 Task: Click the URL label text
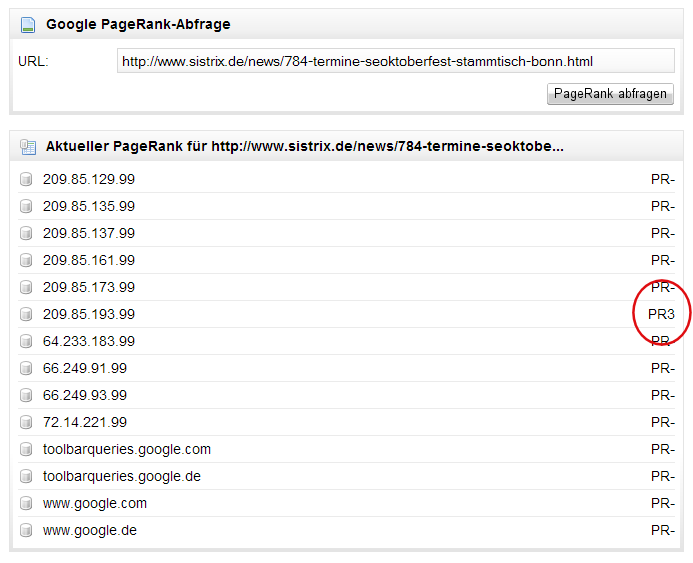coord(33,62)
